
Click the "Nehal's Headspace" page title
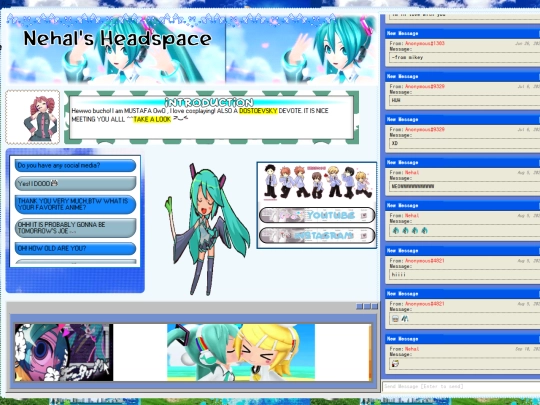coord(117,38)
